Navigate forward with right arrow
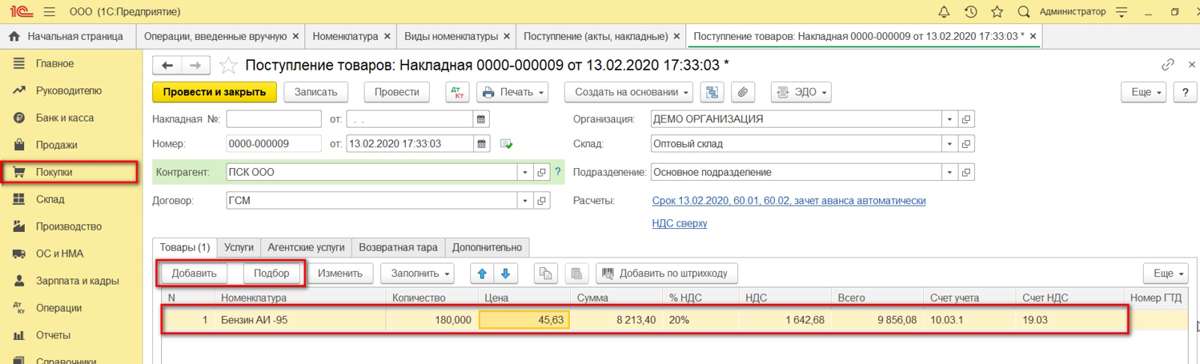 click(x=196, y=65)
